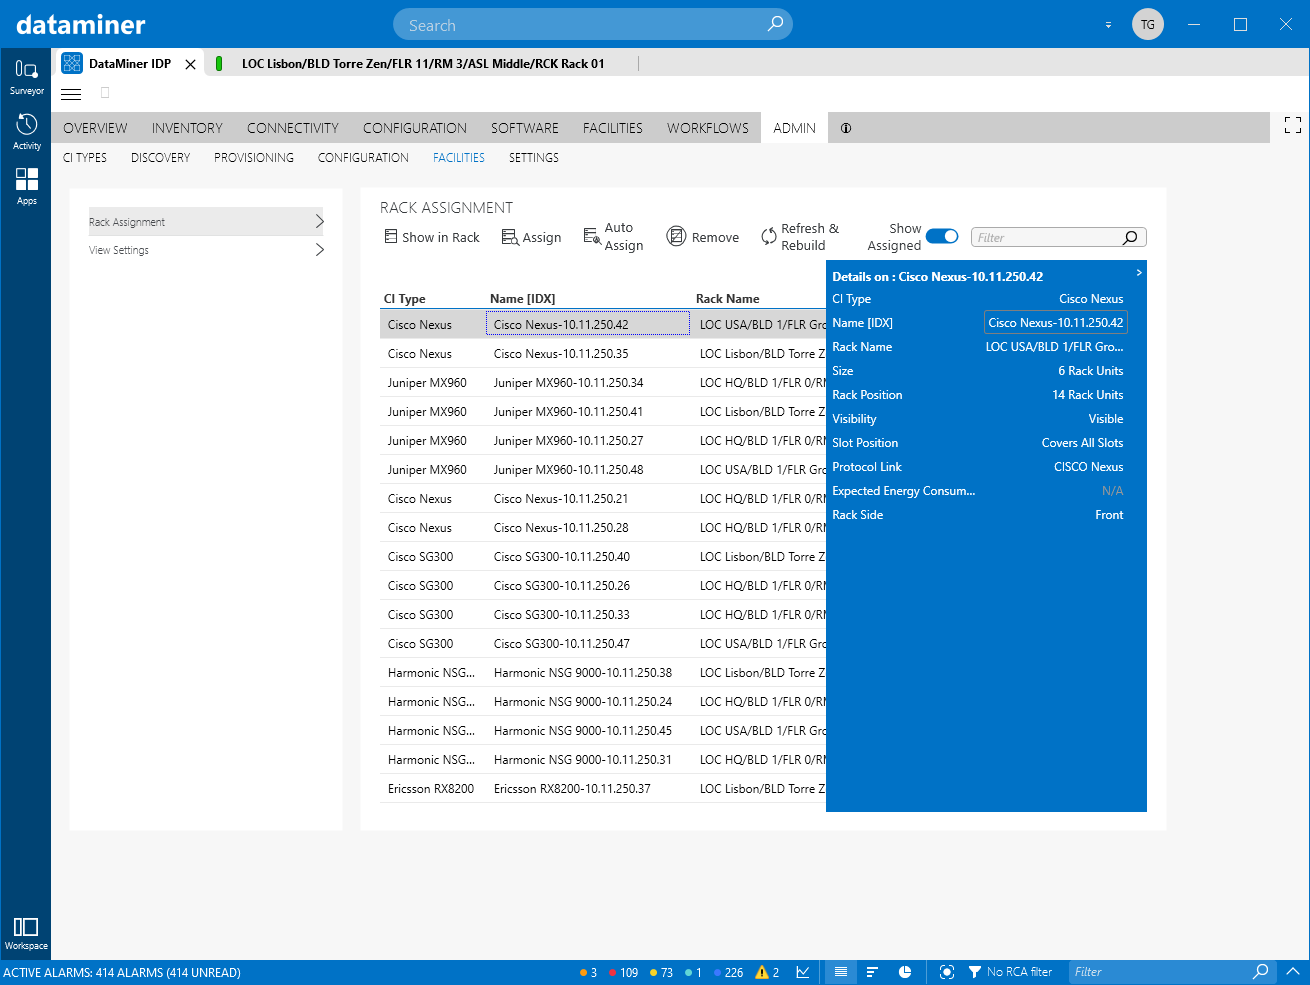Image resolution: width=1310 pixels, height=985 pixels.
Task: Click the Auto Assign button
Action: [x=613, y=237]
